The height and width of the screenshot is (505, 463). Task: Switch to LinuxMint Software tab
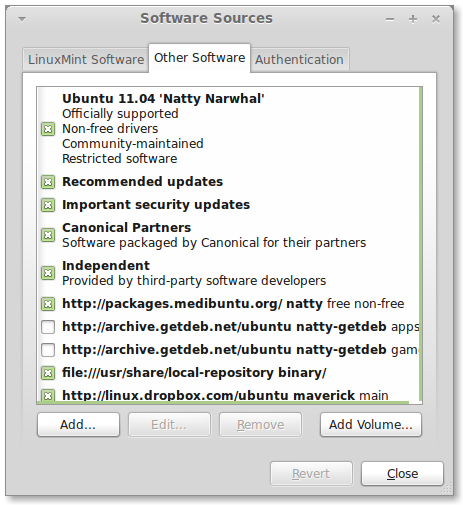86,60
